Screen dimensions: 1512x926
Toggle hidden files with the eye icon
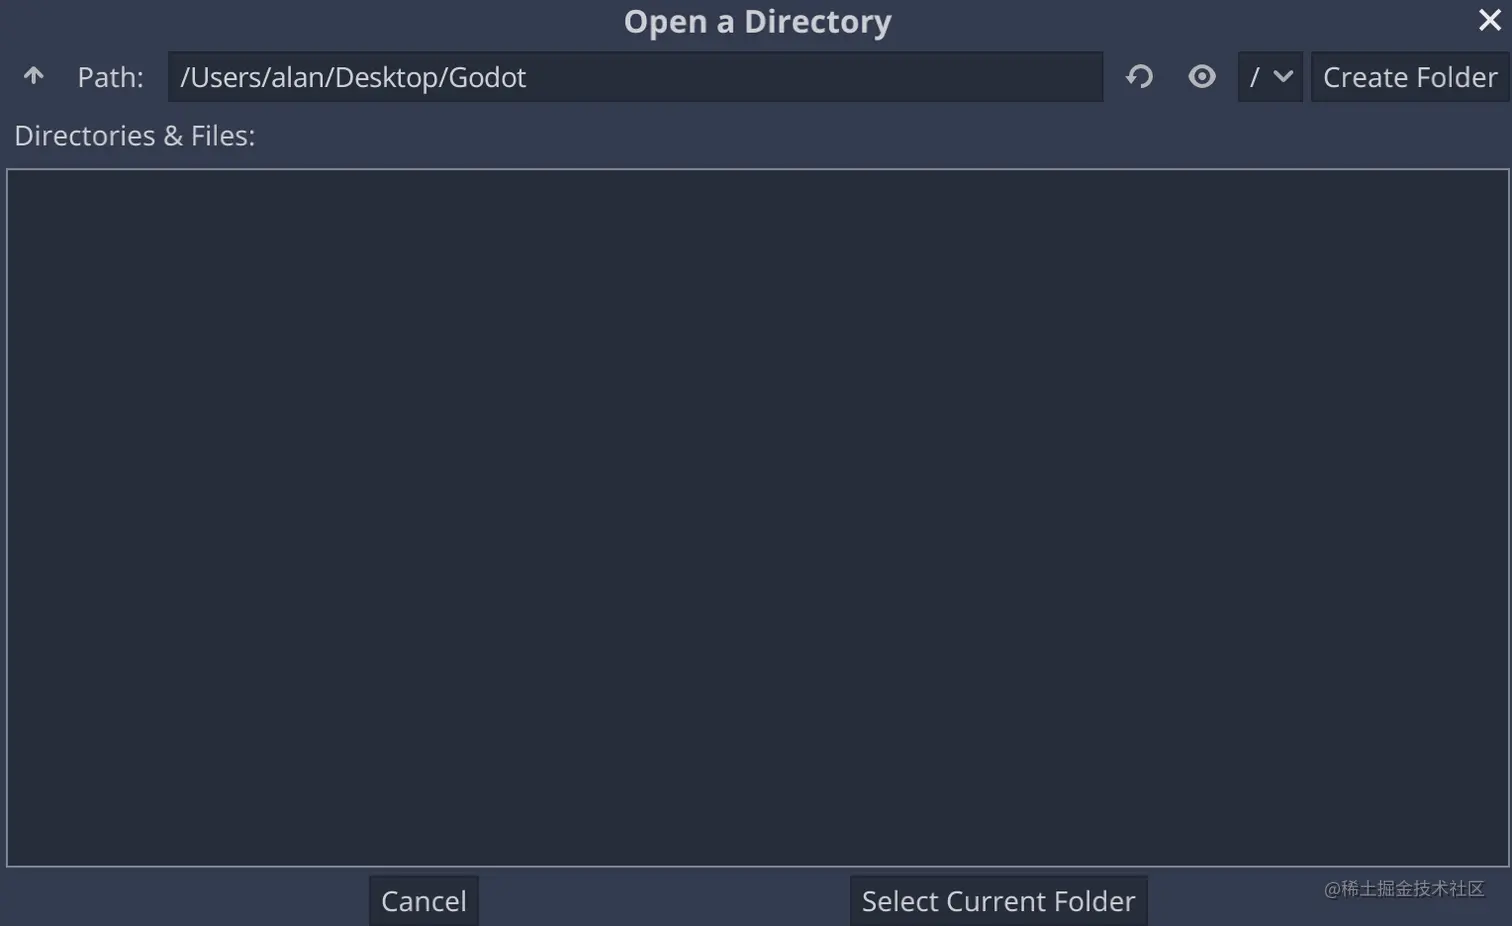coord(1201,76)
